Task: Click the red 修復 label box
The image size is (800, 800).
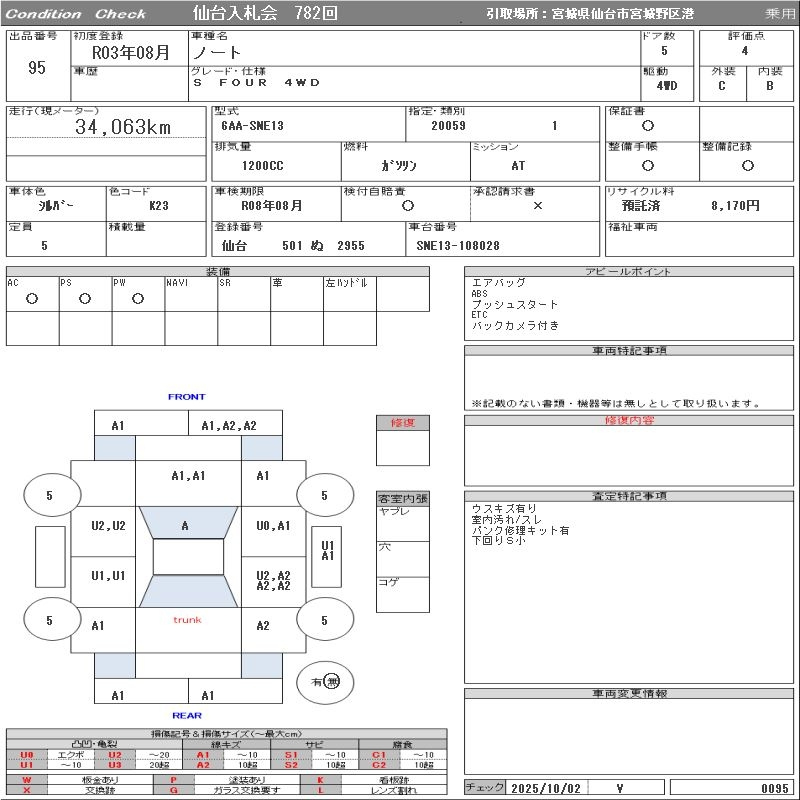Action: click(x=403, y=423)
